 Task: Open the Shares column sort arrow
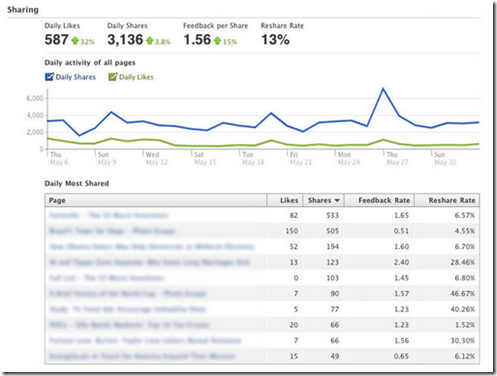coord(337,200)
